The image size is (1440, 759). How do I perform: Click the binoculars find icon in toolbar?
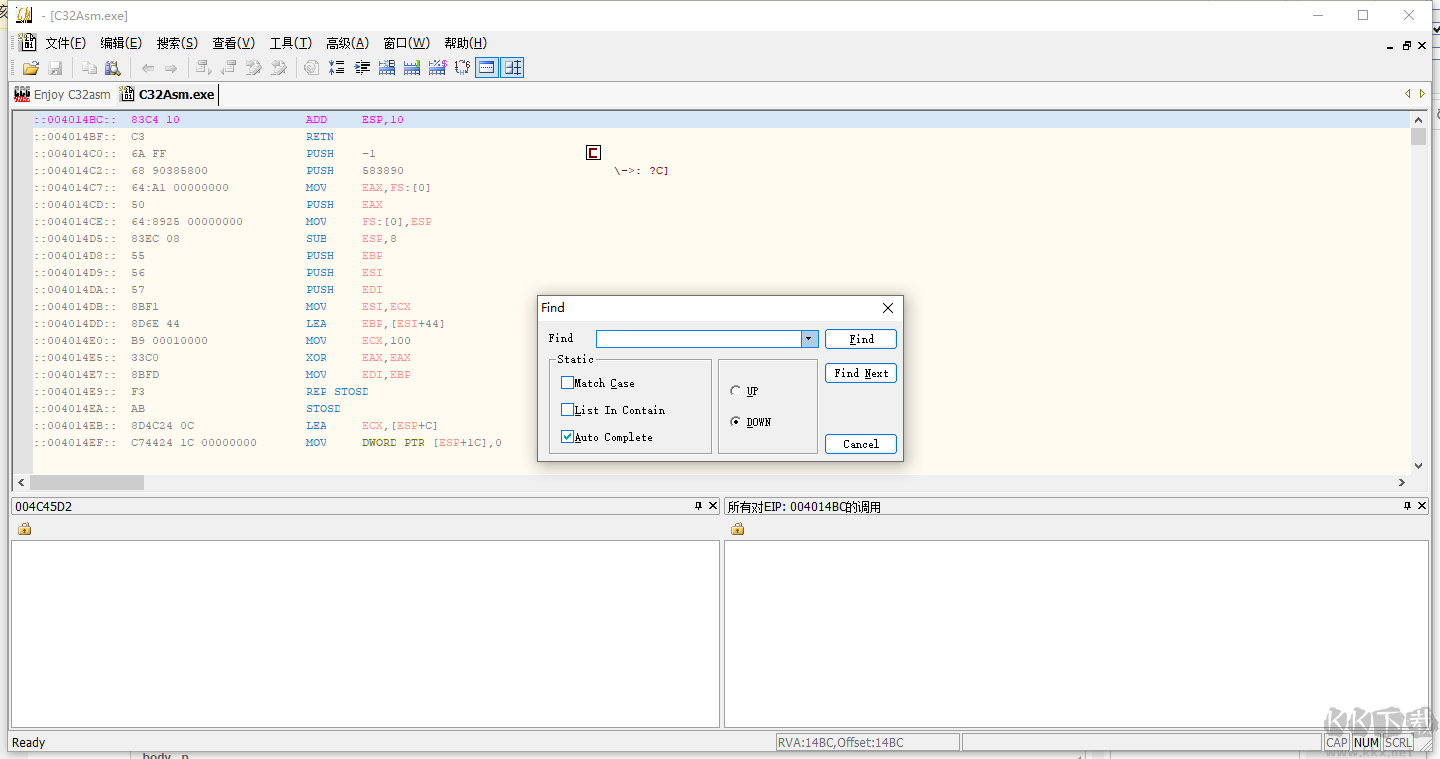point(113,68)
